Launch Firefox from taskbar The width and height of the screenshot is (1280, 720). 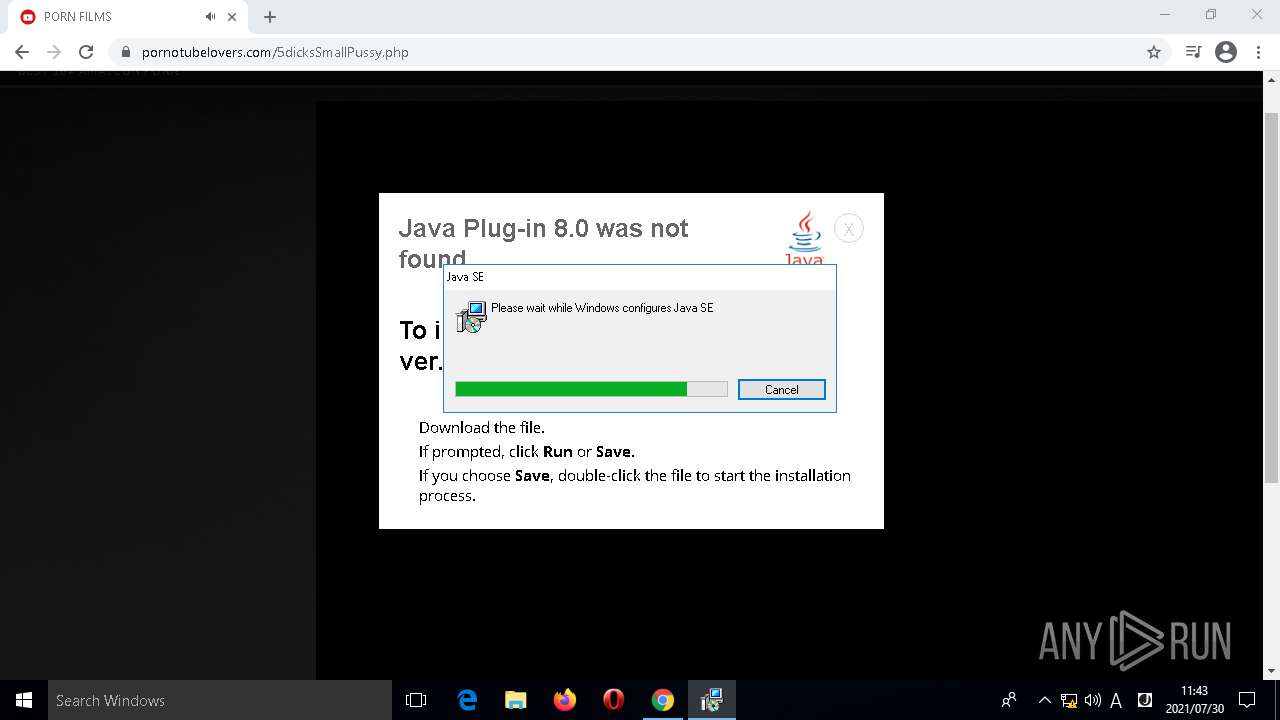[565, 700]
